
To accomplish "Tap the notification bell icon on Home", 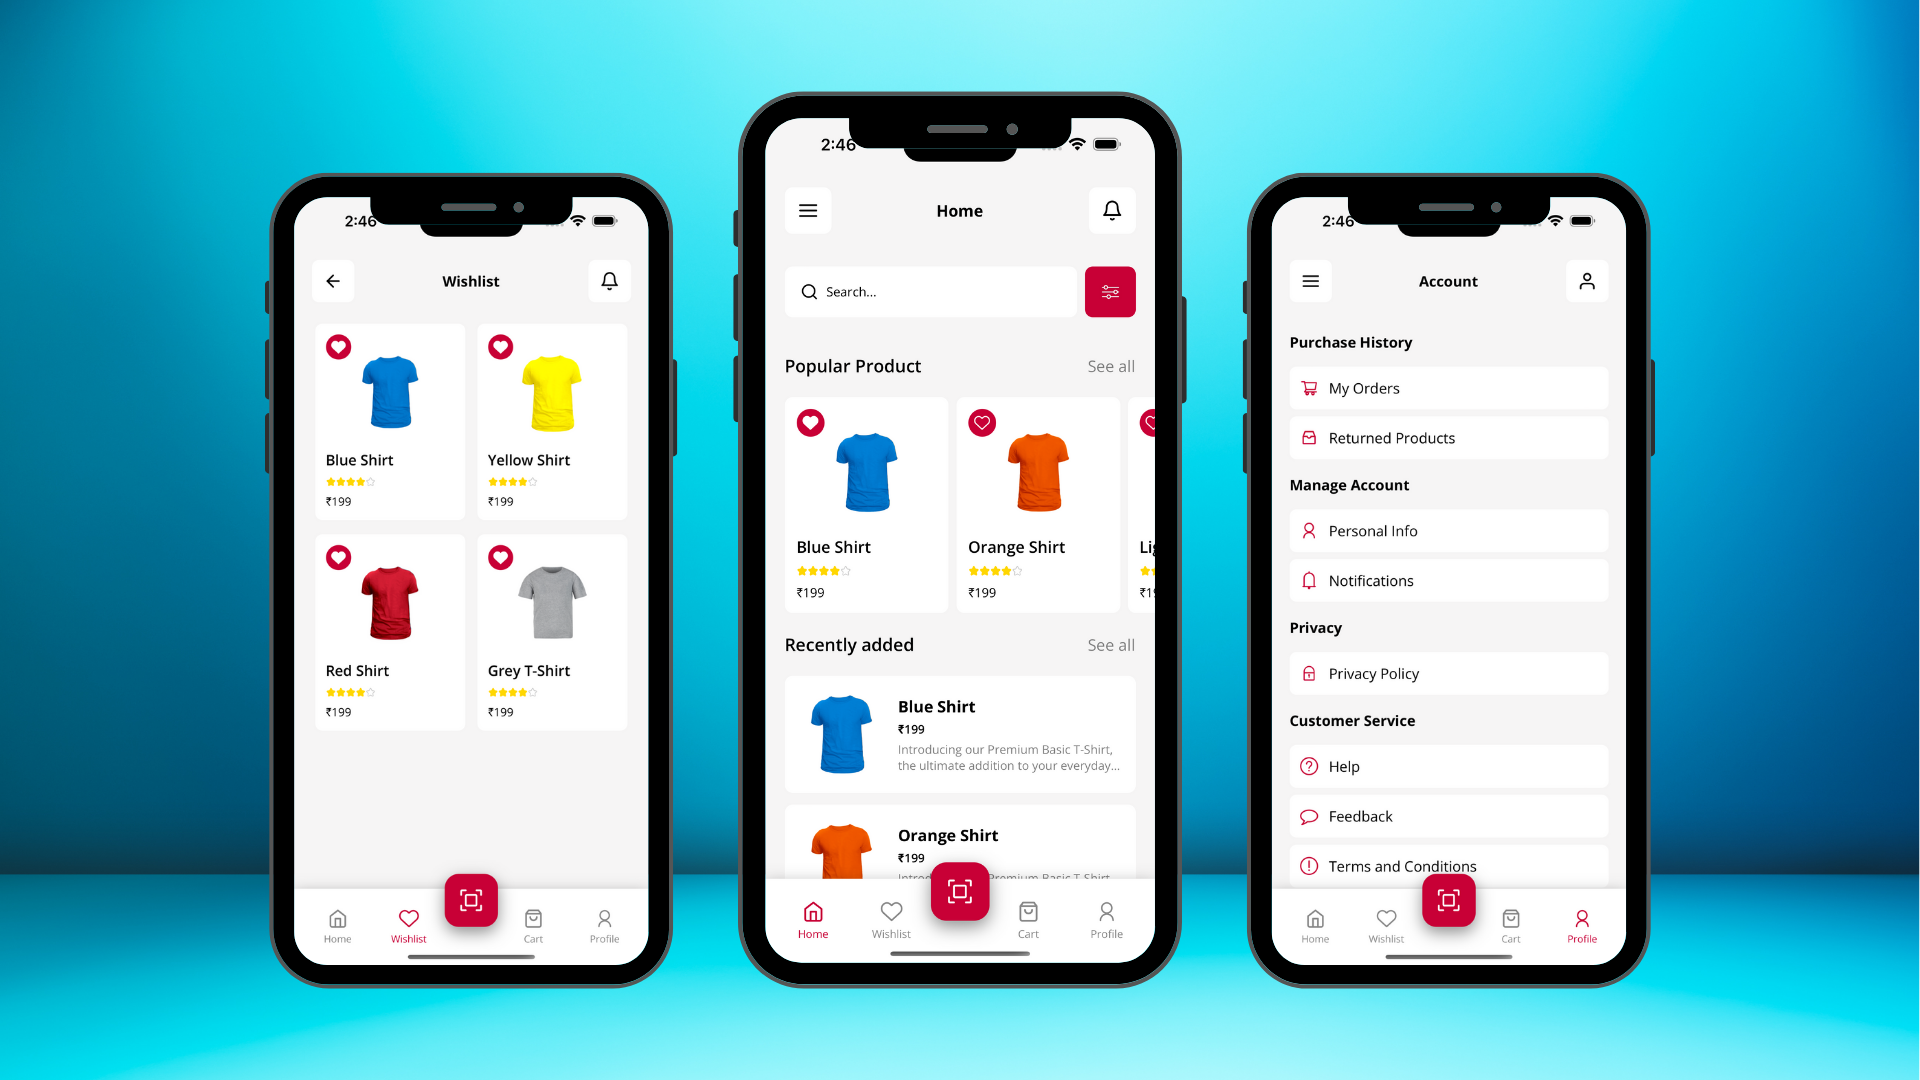I will coord(1112,210).
